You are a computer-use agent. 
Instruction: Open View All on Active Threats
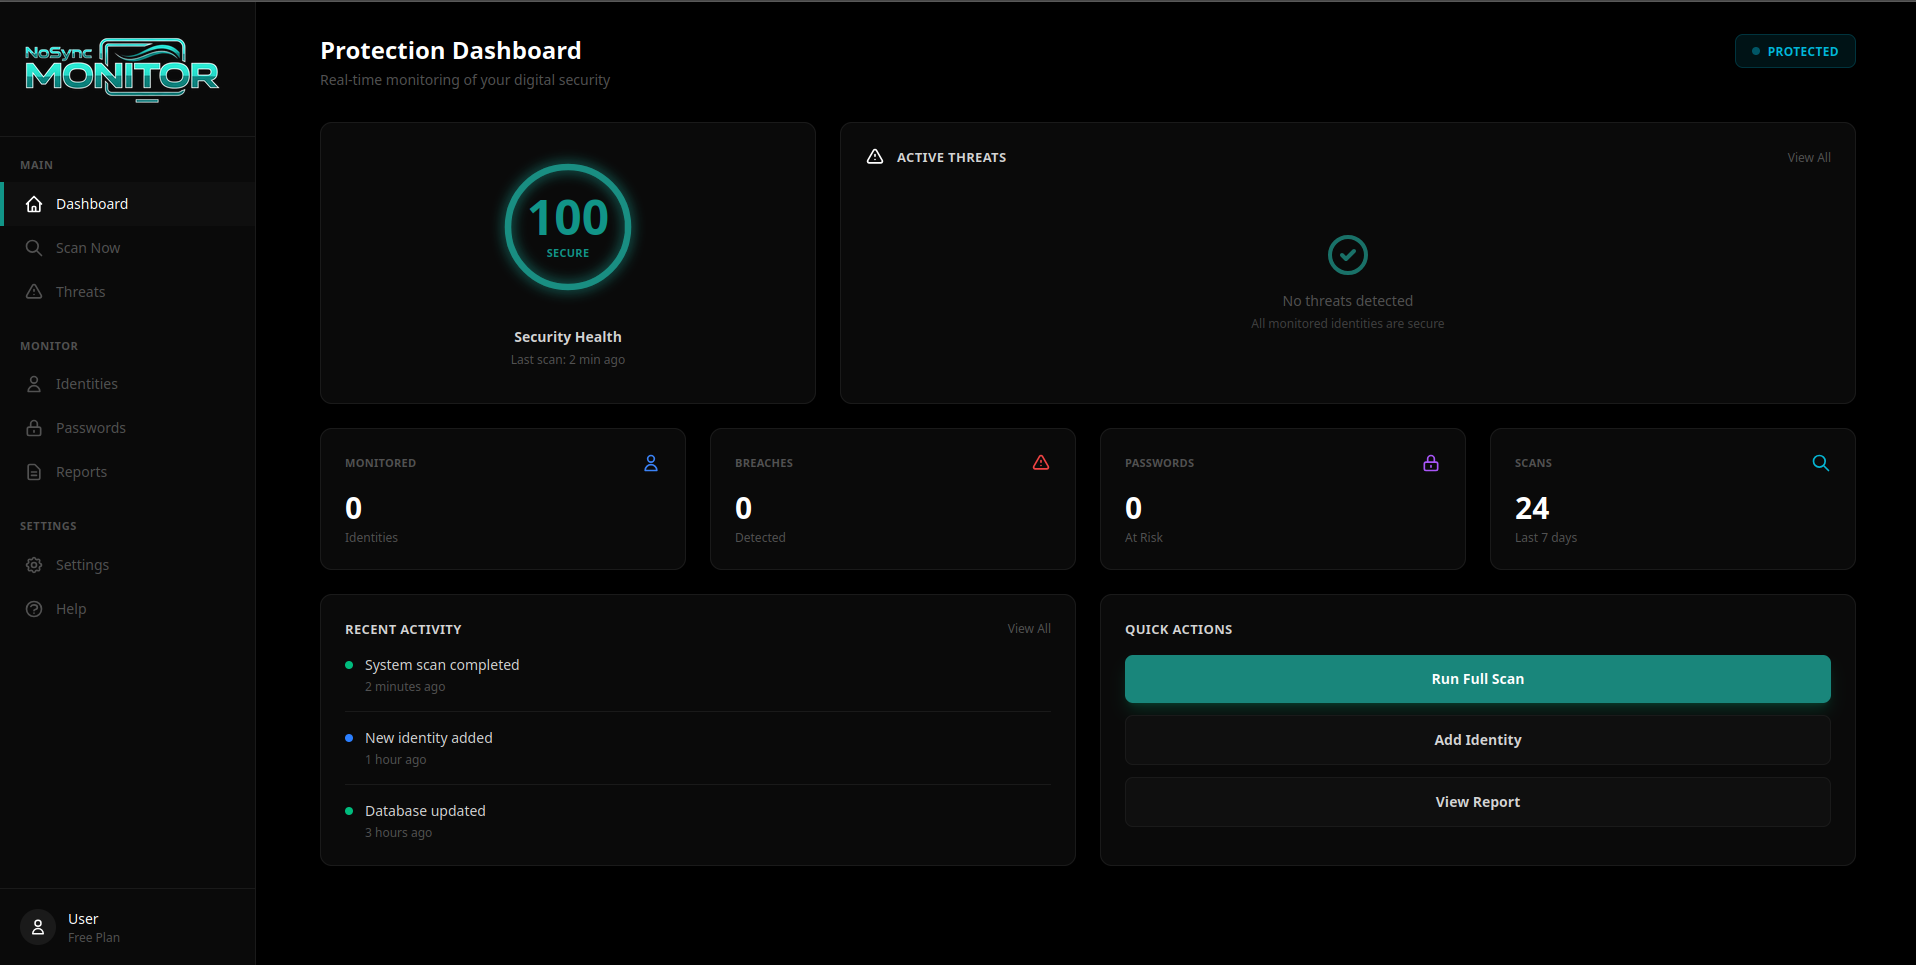[1808, 157]
